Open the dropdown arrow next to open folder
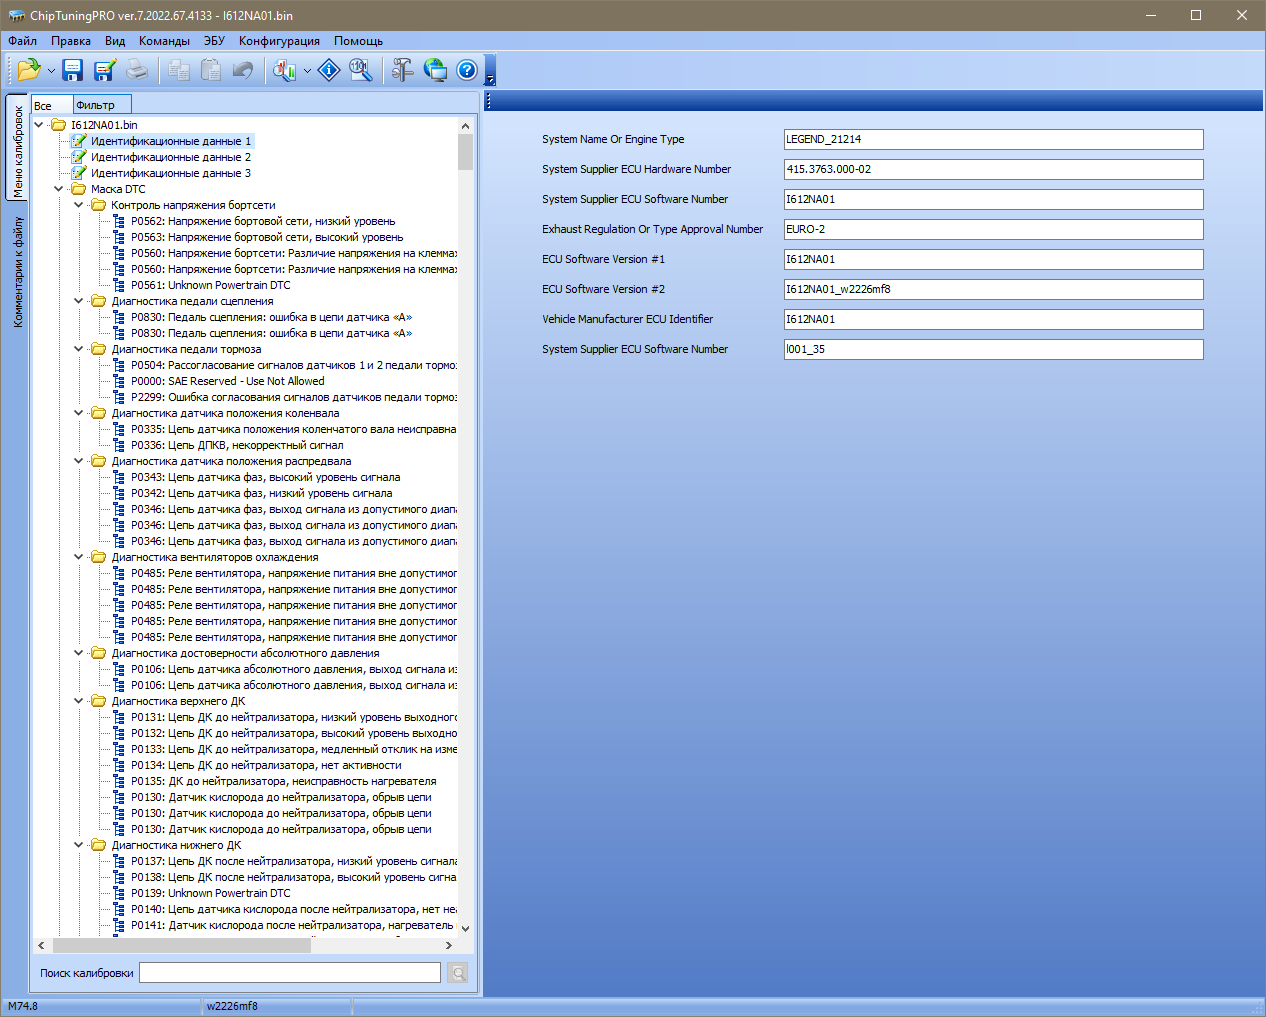This screenshot has width=1266, height=1017. pos(51,71)
